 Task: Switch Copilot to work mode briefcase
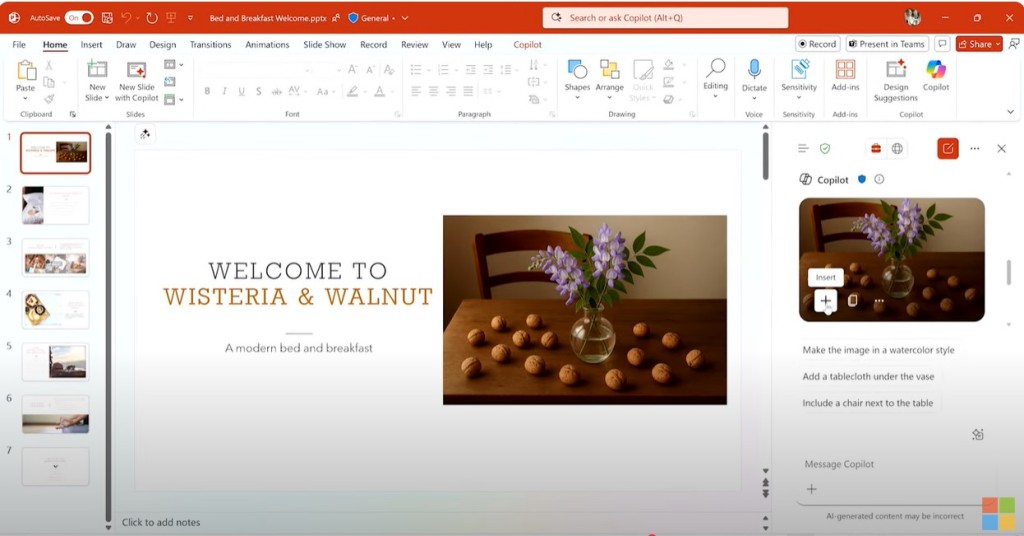tap(876, 149)
